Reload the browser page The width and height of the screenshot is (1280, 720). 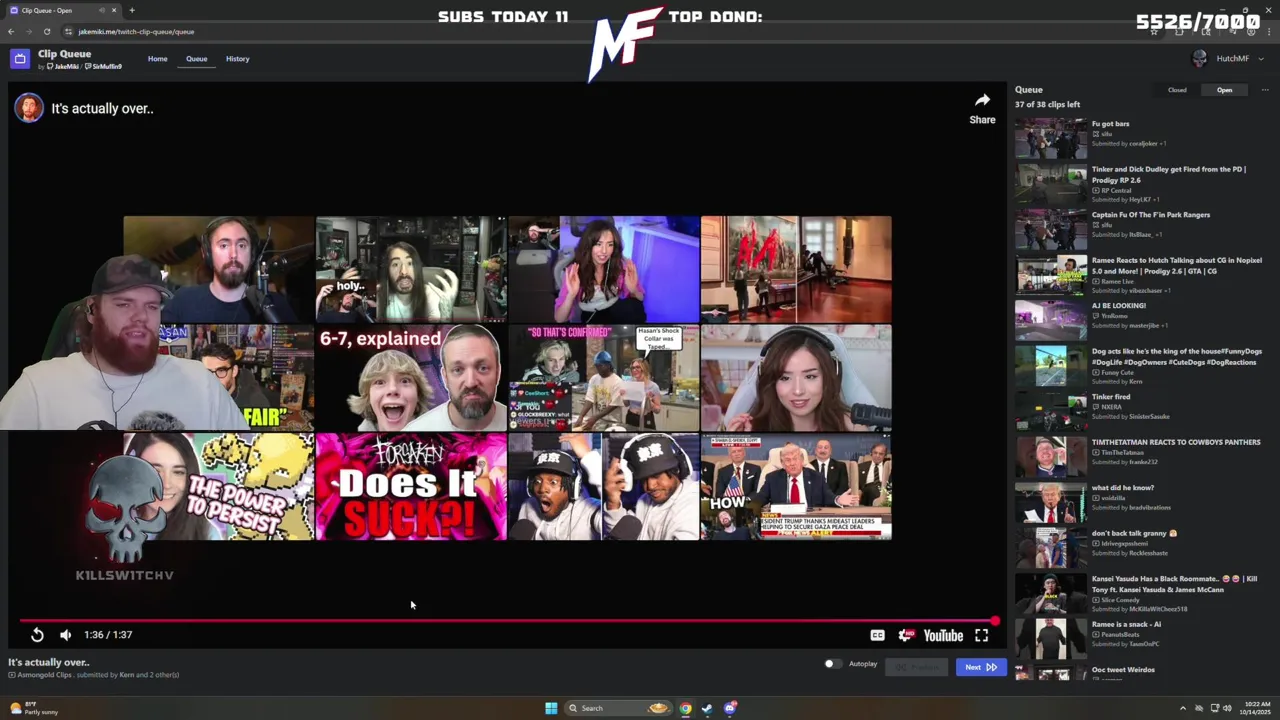click(x=47, y=31)
